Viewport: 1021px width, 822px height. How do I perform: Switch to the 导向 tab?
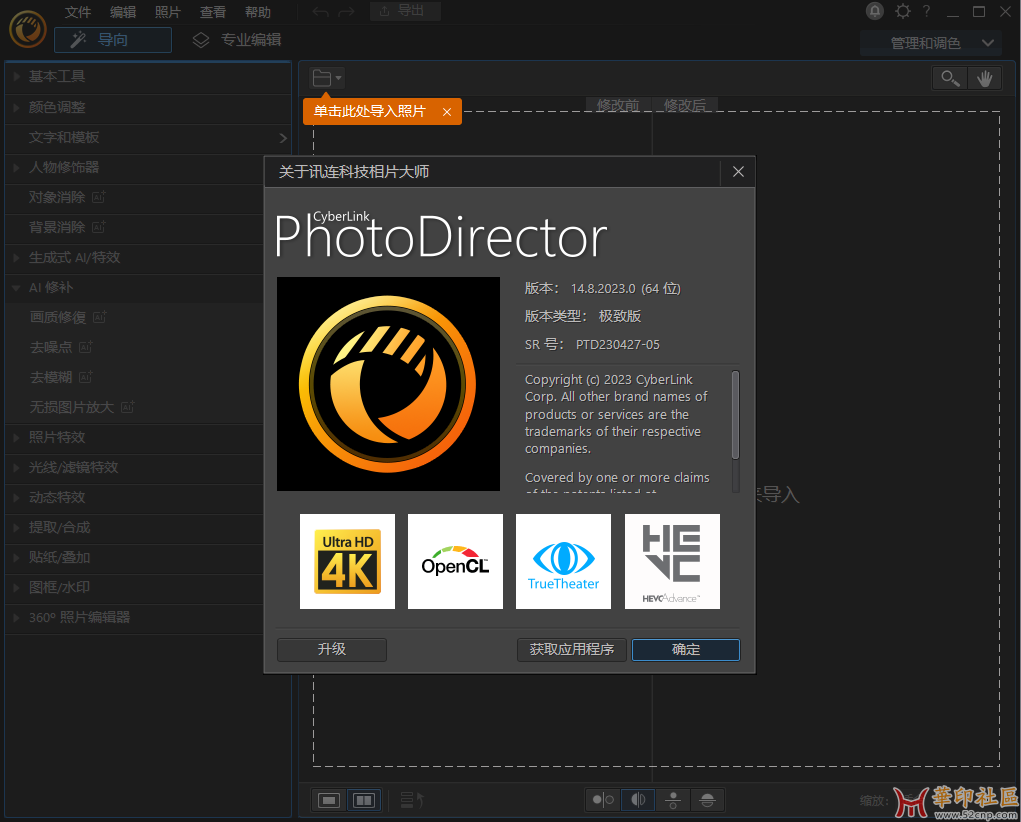tap(113, 40)
